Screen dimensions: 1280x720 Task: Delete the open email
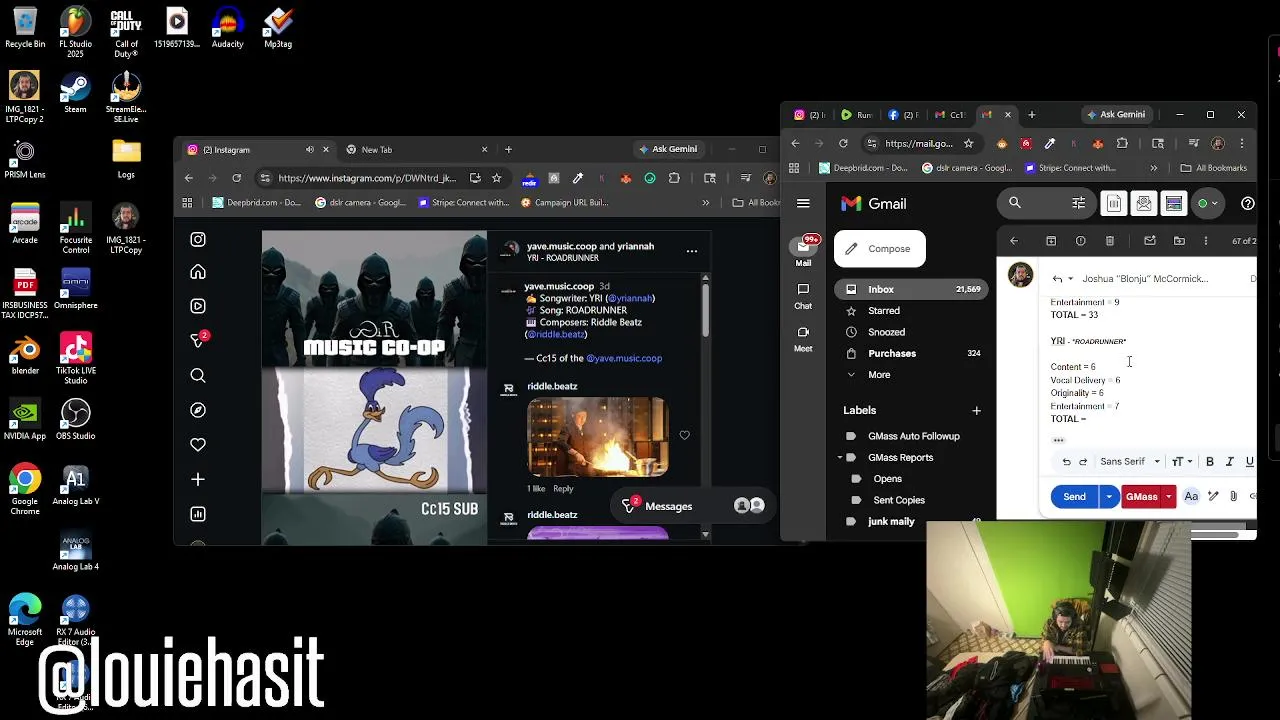coord(1110,241)
